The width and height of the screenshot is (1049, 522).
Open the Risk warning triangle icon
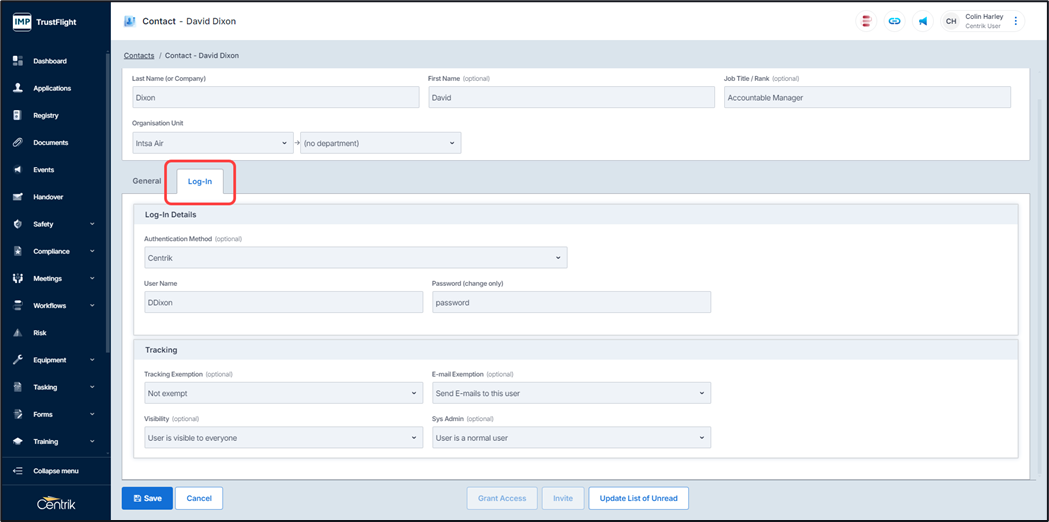[18, 333]
